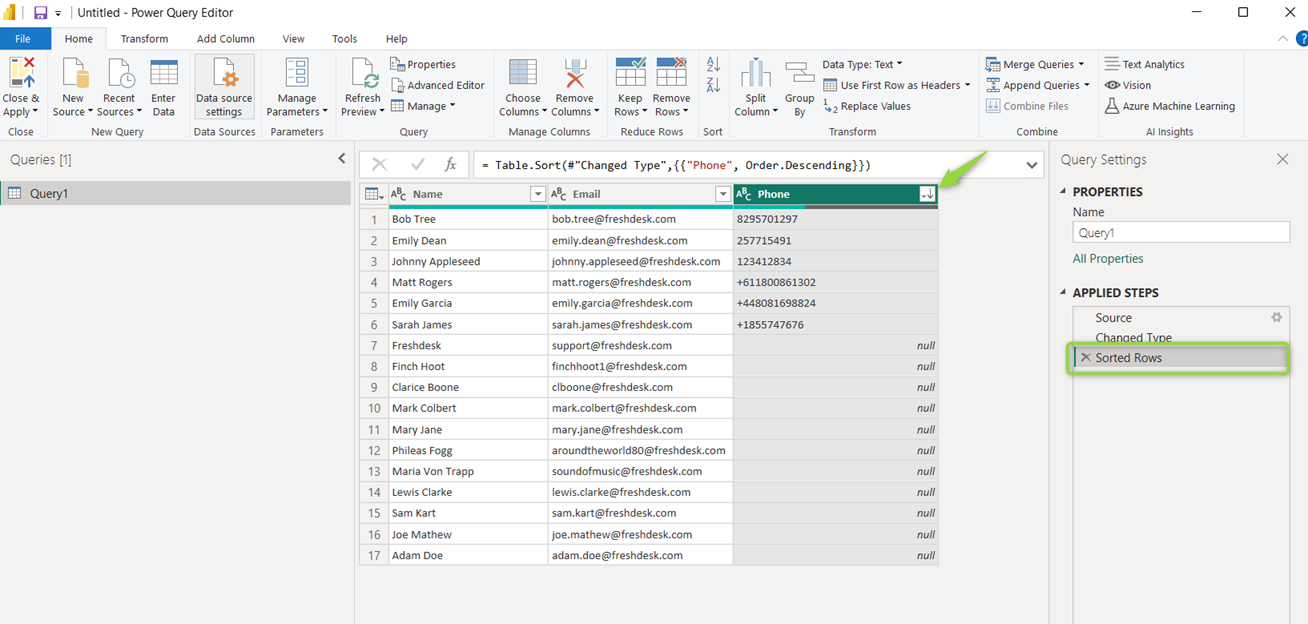This screenshot has width=1308, height=624.
Task: Click the Manage Parameters icon
Action: tap(297, 73)
